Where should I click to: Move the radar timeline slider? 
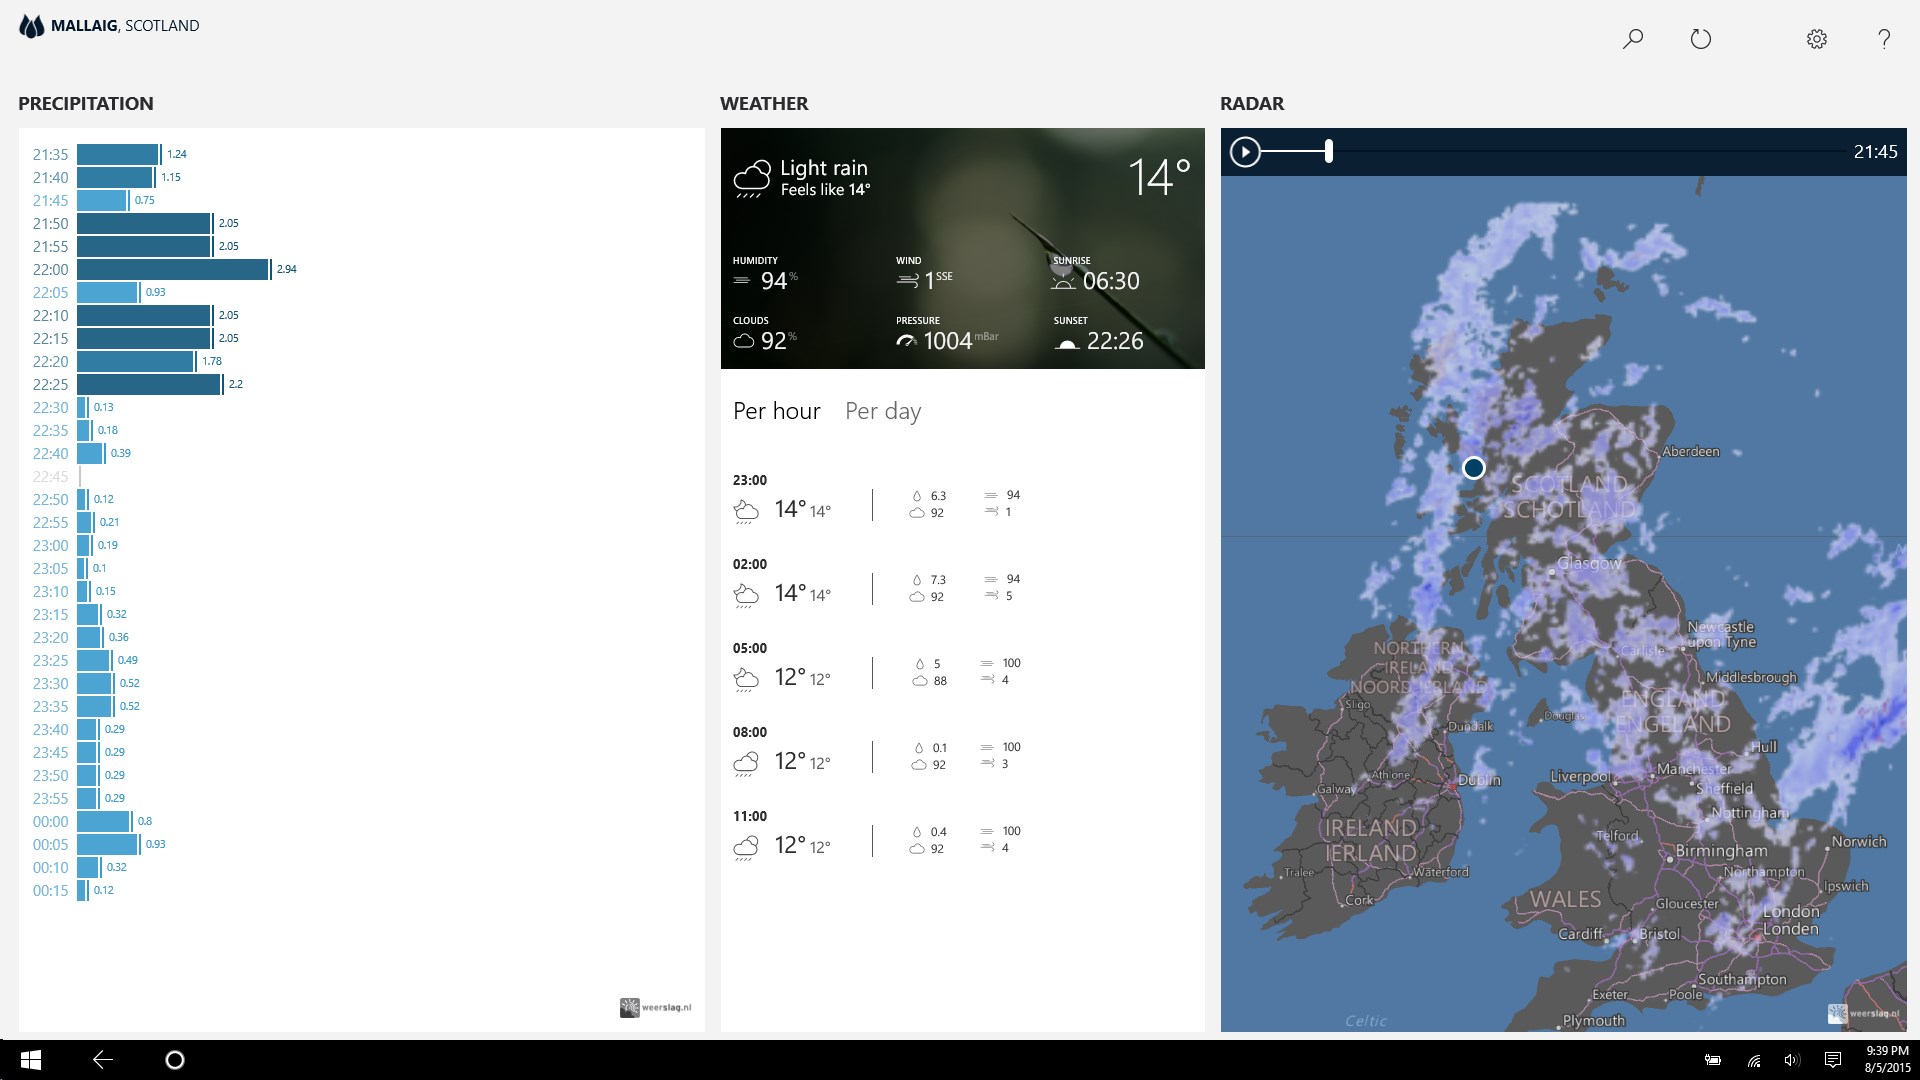click(x=1328, y=151)
